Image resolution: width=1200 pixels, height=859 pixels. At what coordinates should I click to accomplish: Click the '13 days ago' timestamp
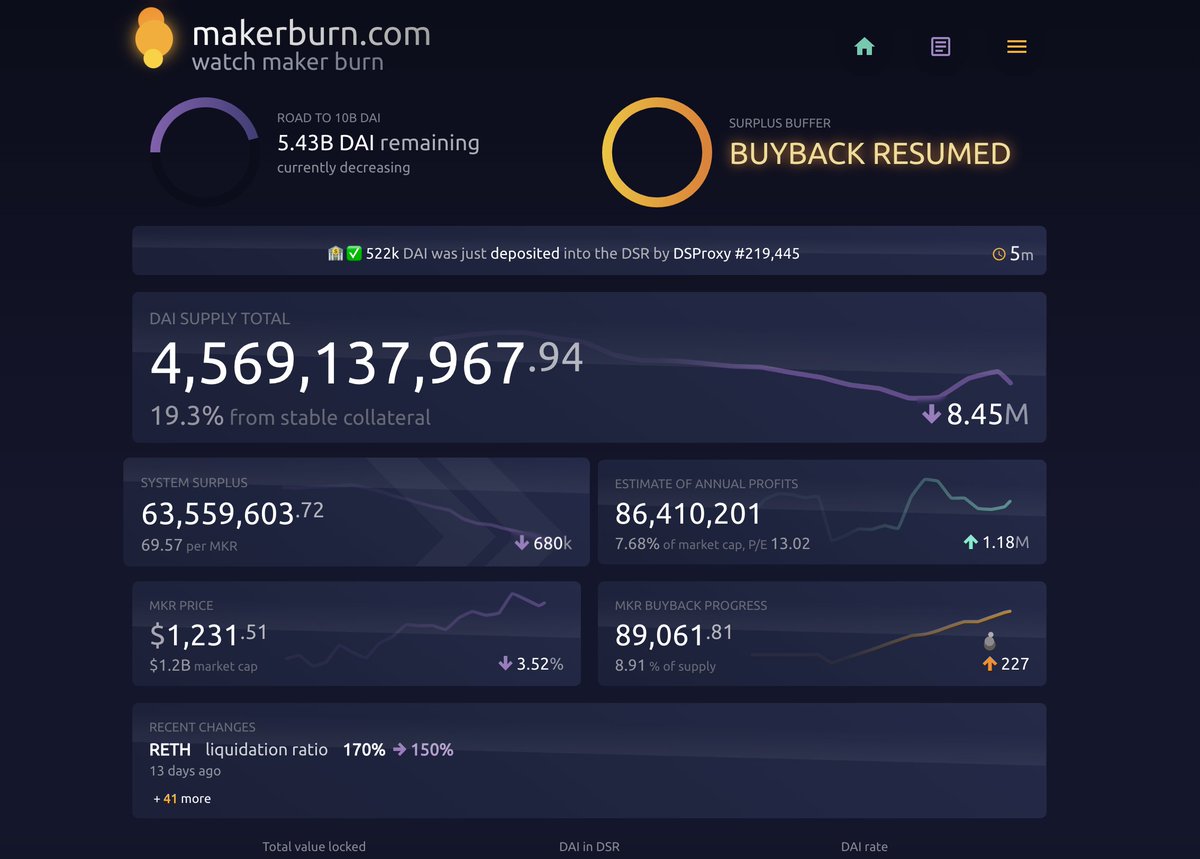click(x=185, y=771)
